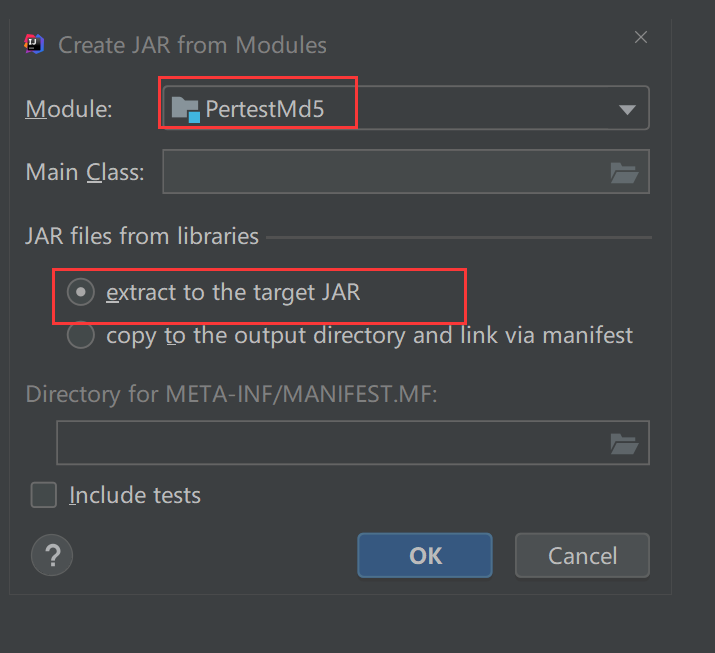
Task: Click the 'Module:' label
Action: pos(68,109)
